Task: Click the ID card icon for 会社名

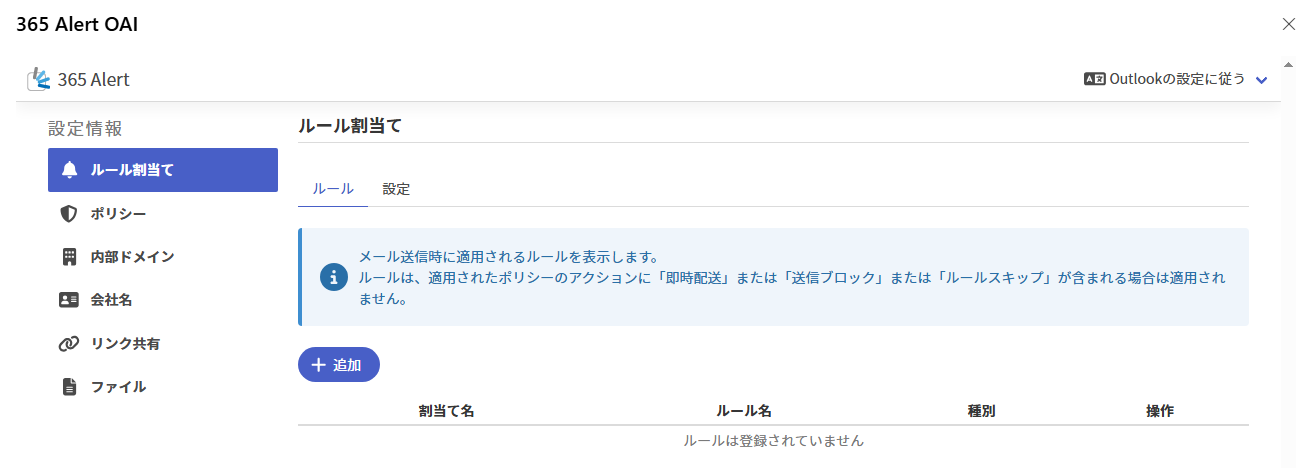Action: tap(69, 300)
